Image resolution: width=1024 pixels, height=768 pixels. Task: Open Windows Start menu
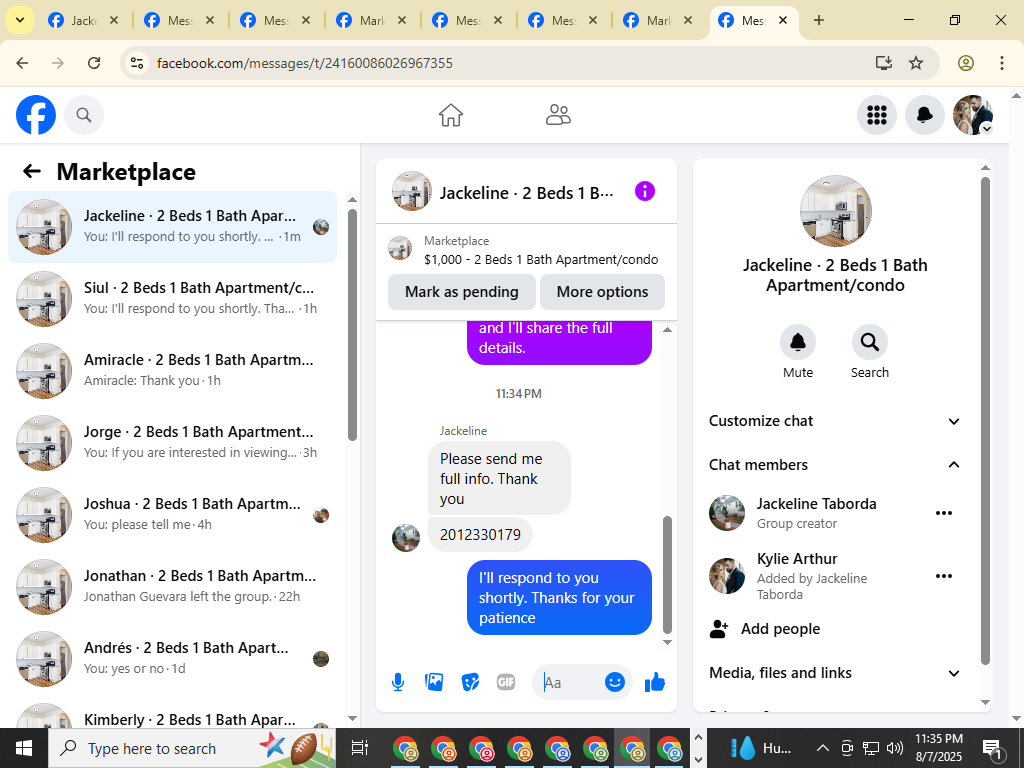tap(24, 748)
